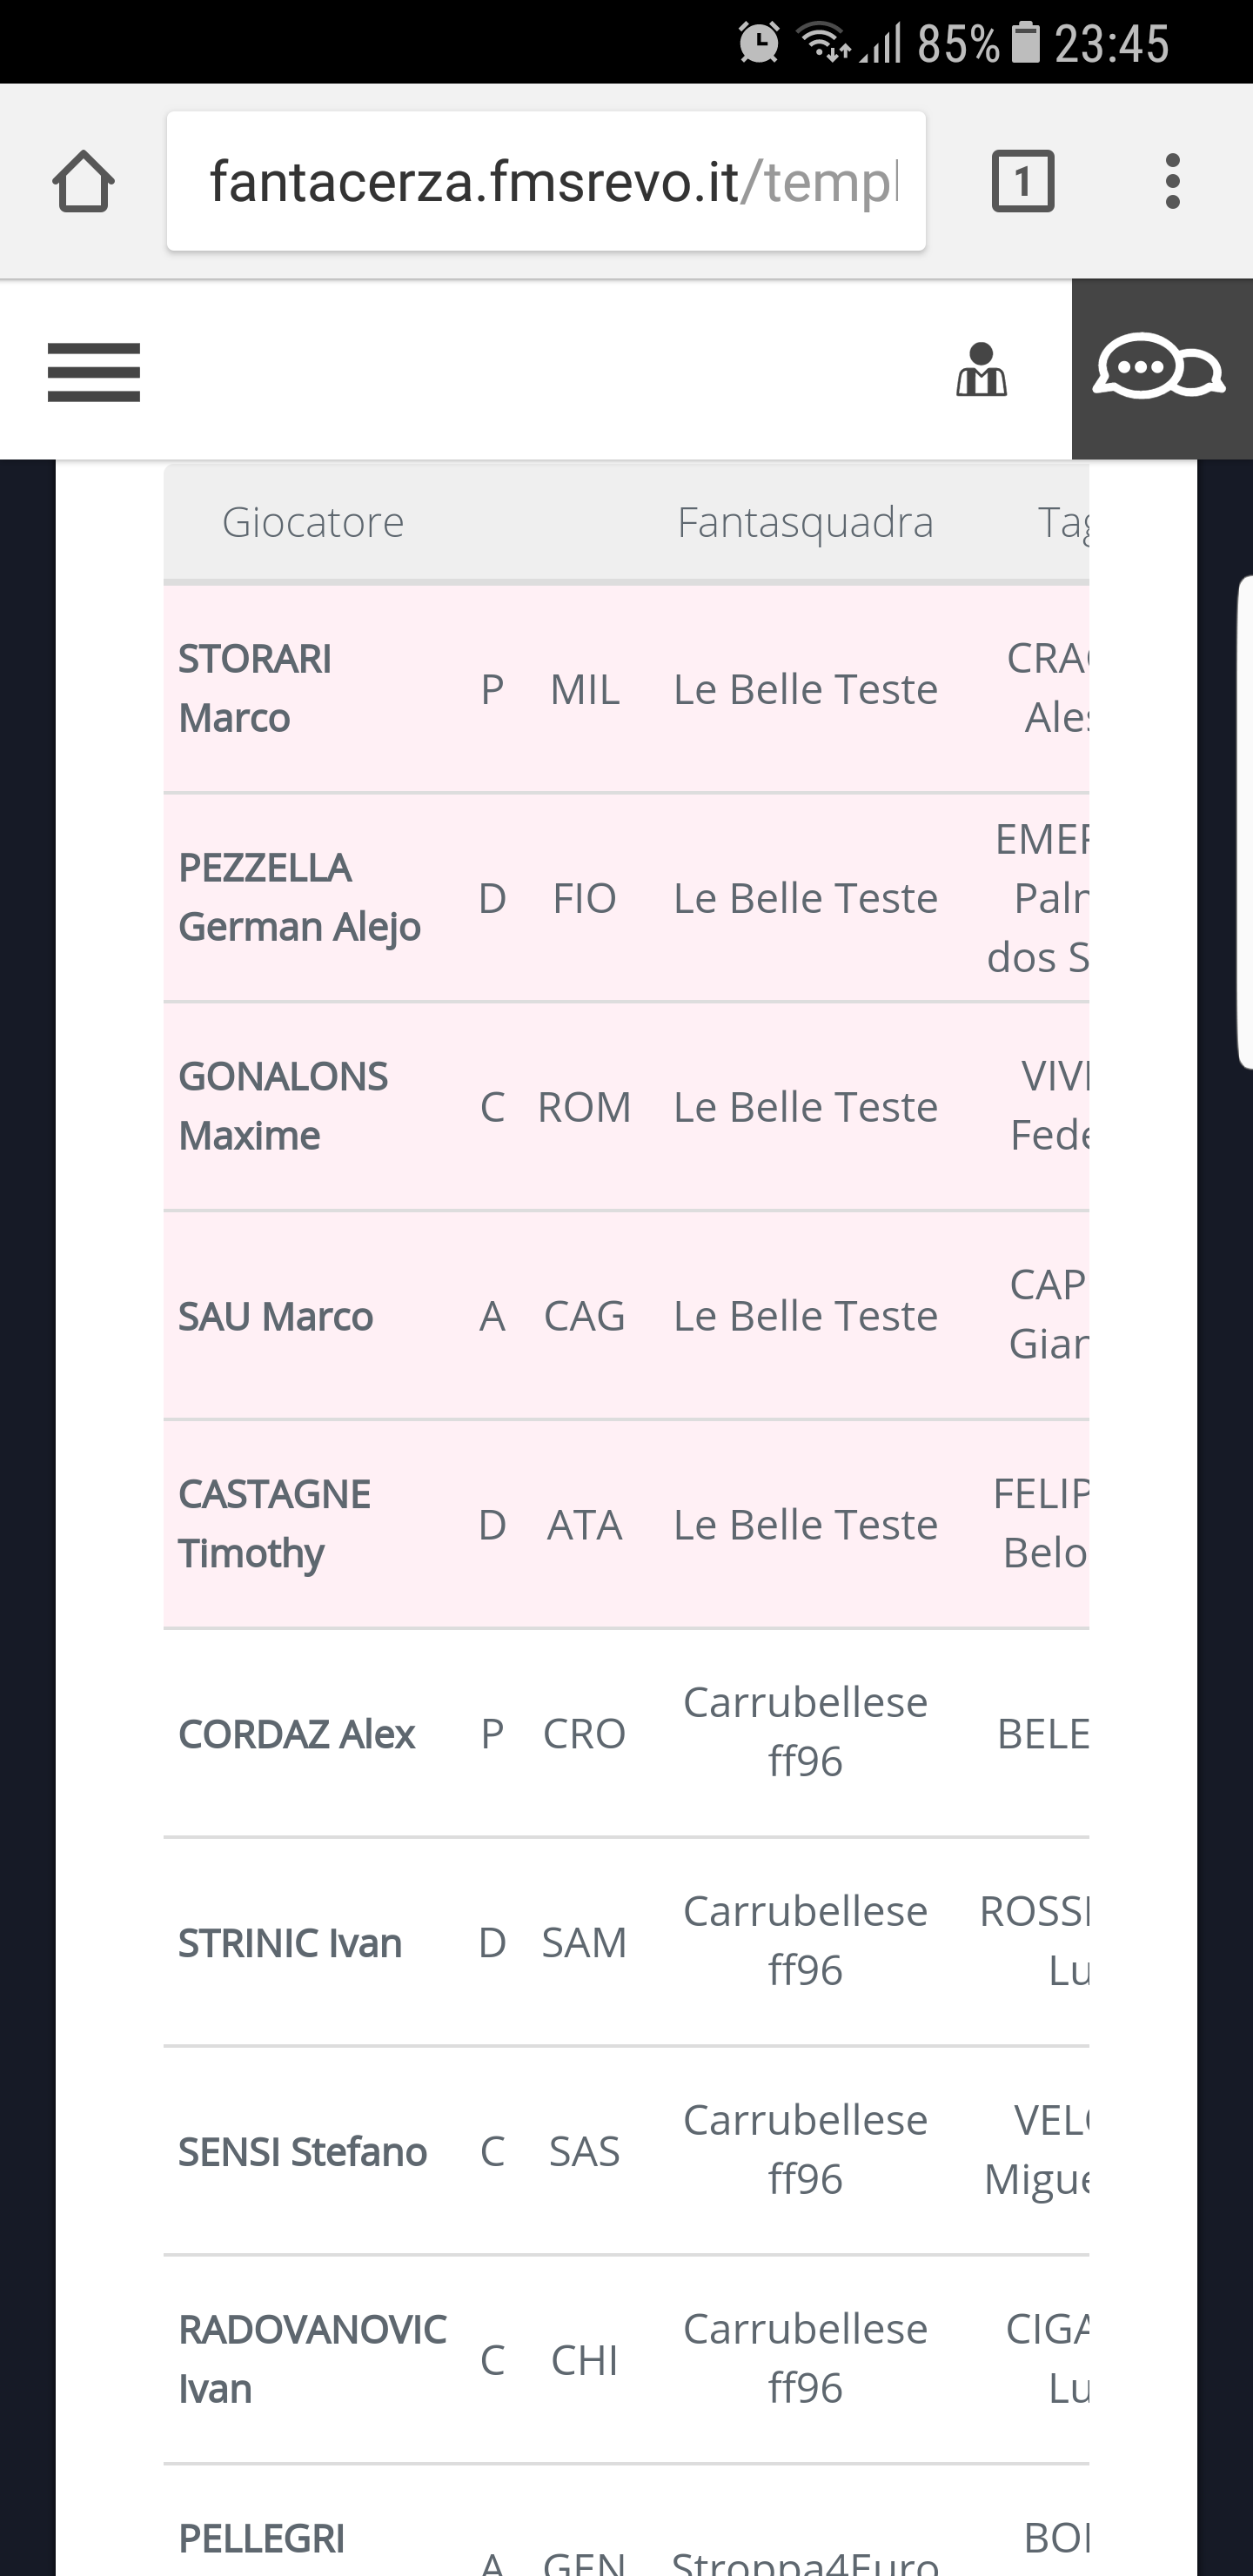Open the three-dot browser menu
Image resolution: width=1253 pixels, height=2576 pixels.
pyautogui.click(x=1172, y=182)
